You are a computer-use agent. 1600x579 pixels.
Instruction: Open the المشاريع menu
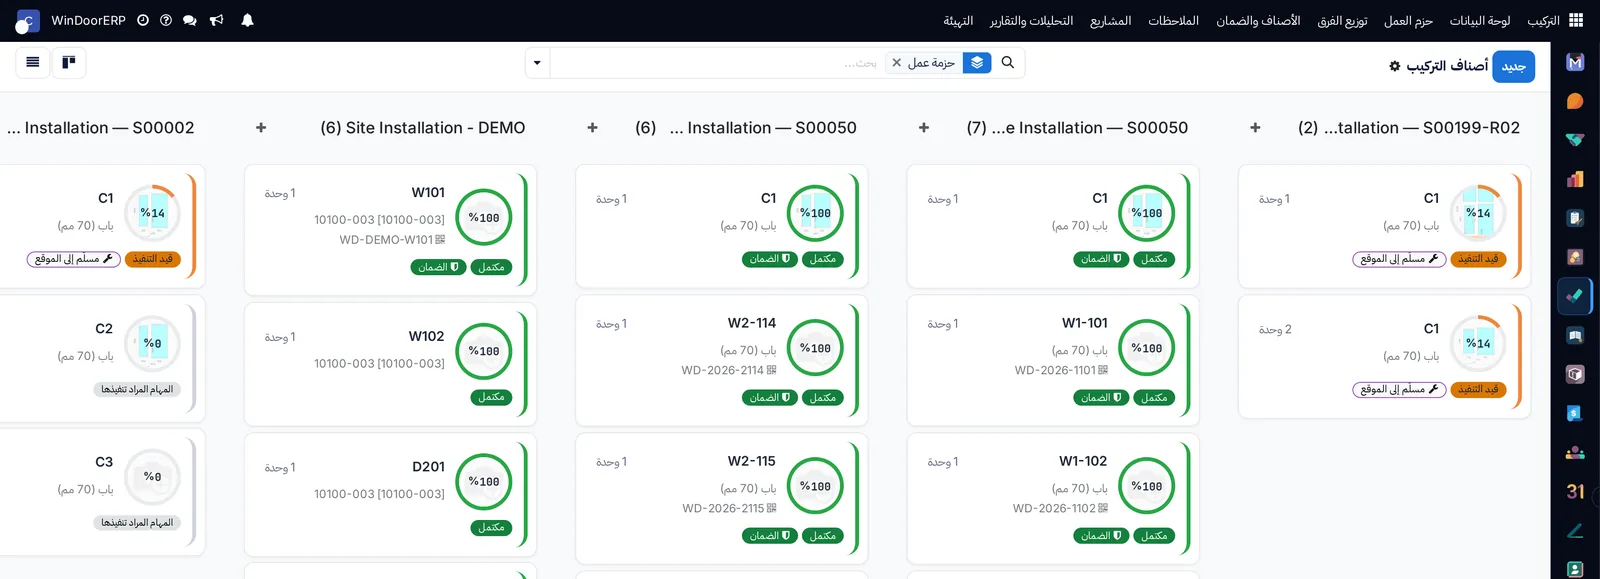click(x=1110, y=21)
